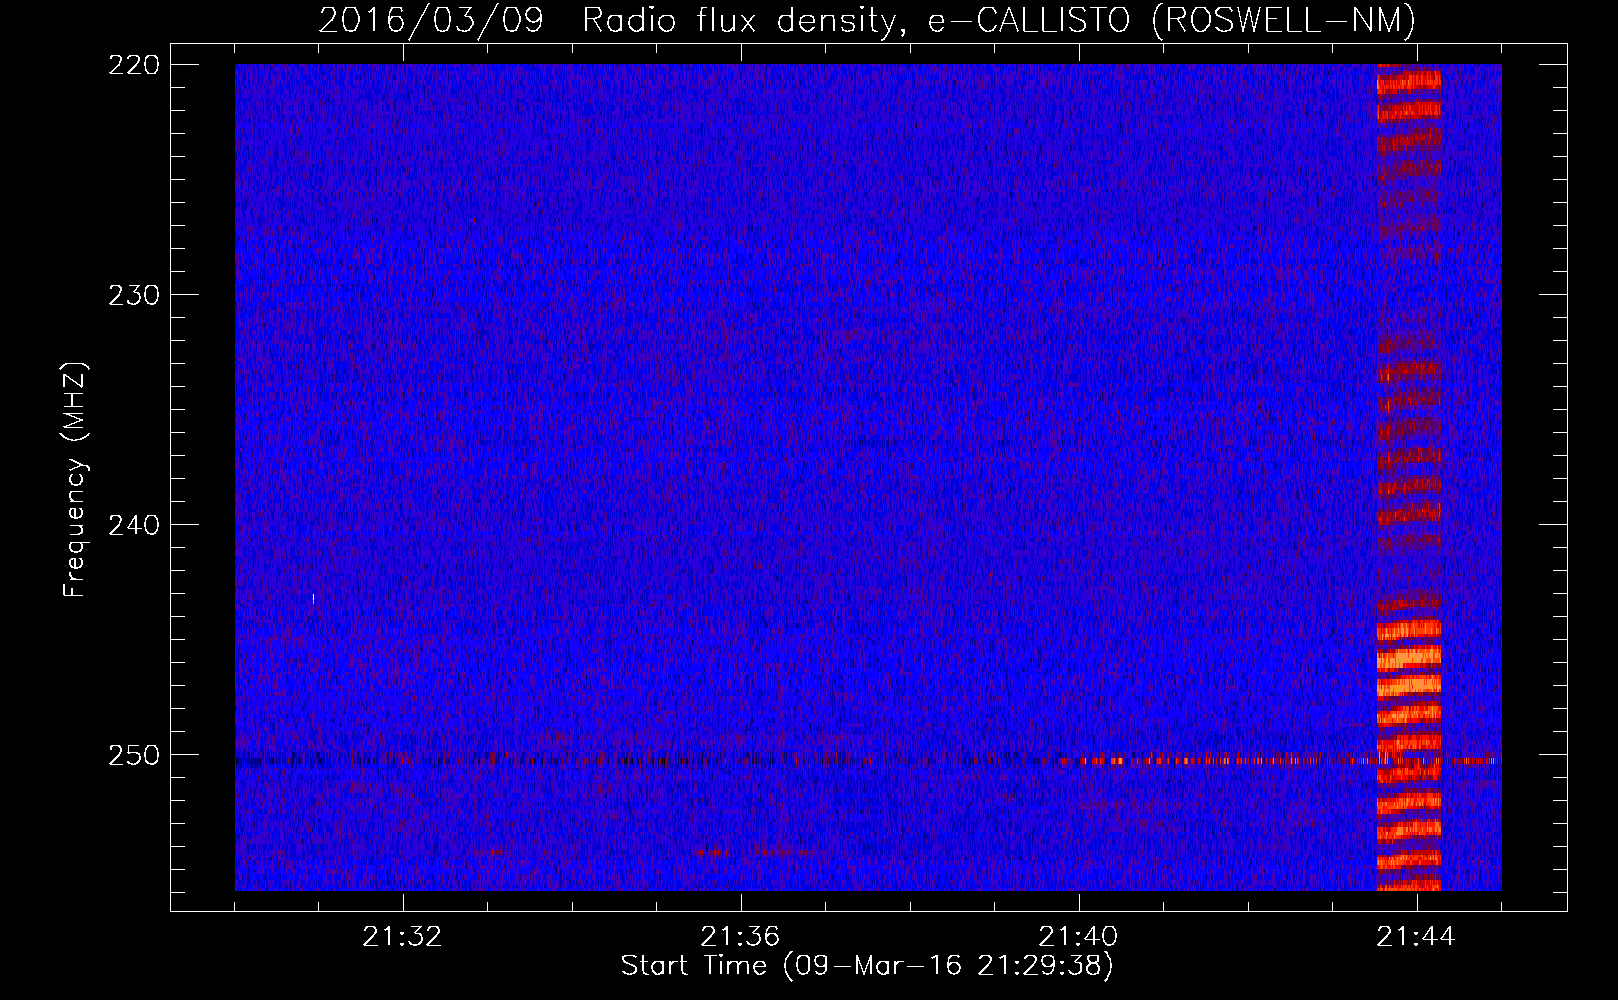Click the small white spike near 243 MHz
Screen dimensions: 1618x1000
click(x=313, y=598)
